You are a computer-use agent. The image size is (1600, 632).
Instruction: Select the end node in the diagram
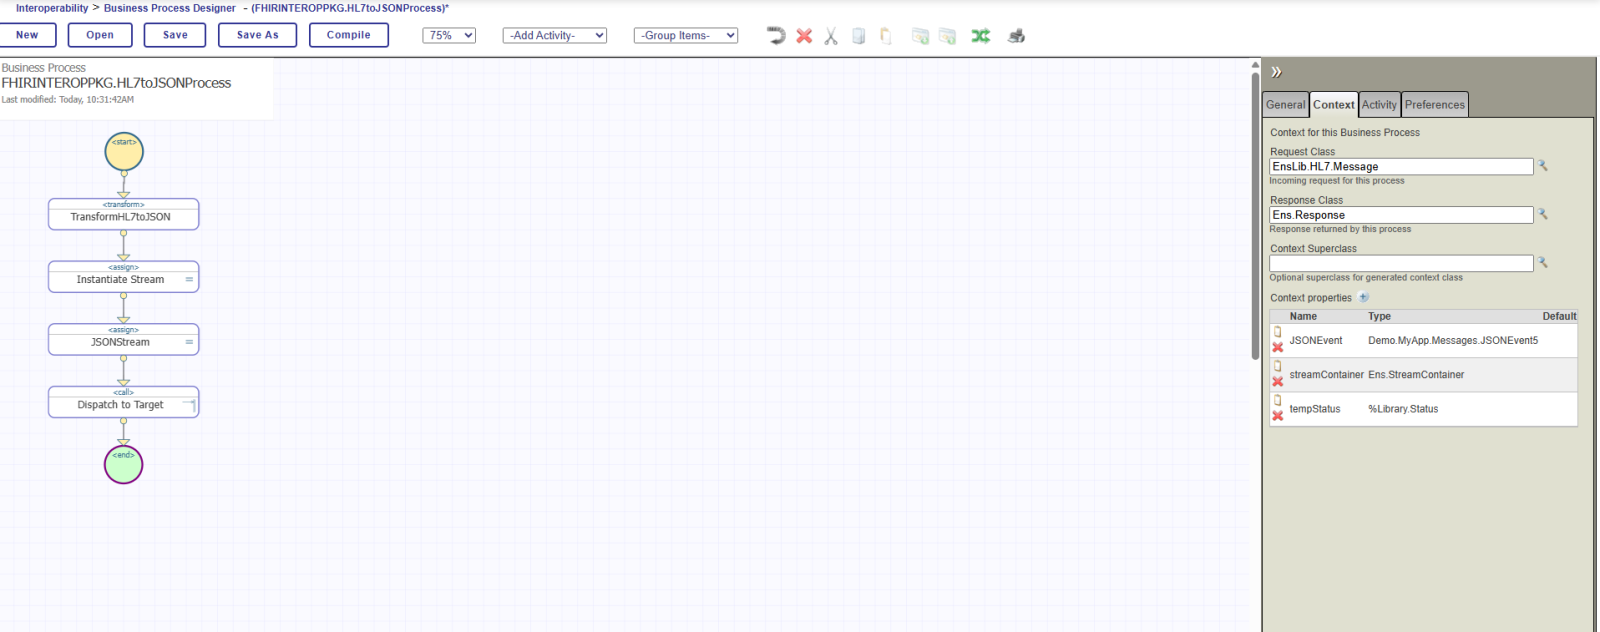pyautogui.click(x=124, y=465)
